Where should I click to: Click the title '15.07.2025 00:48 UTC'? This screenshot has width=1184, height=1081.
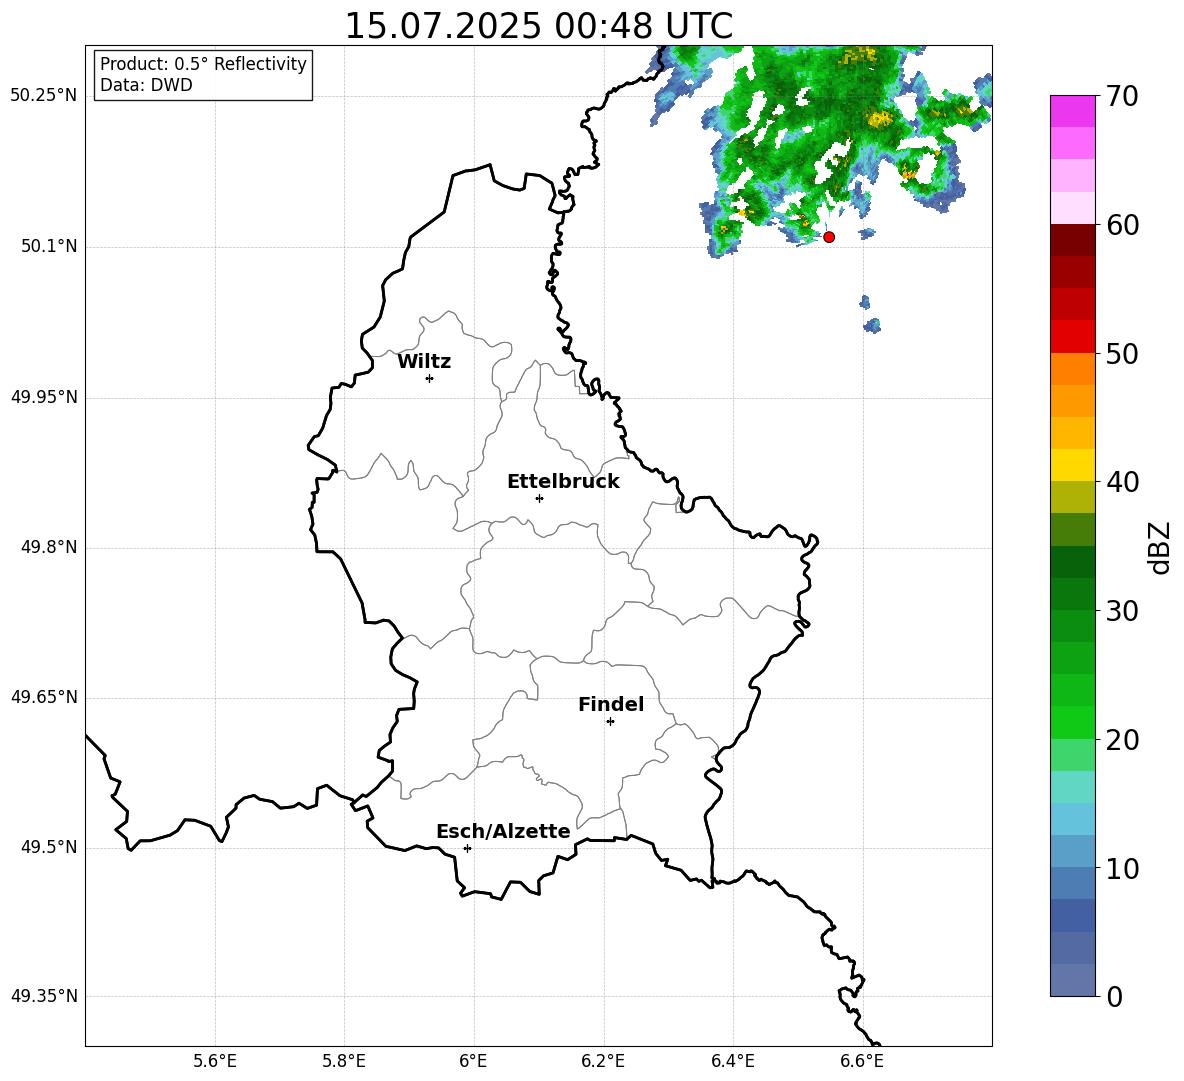click(538, 26)
